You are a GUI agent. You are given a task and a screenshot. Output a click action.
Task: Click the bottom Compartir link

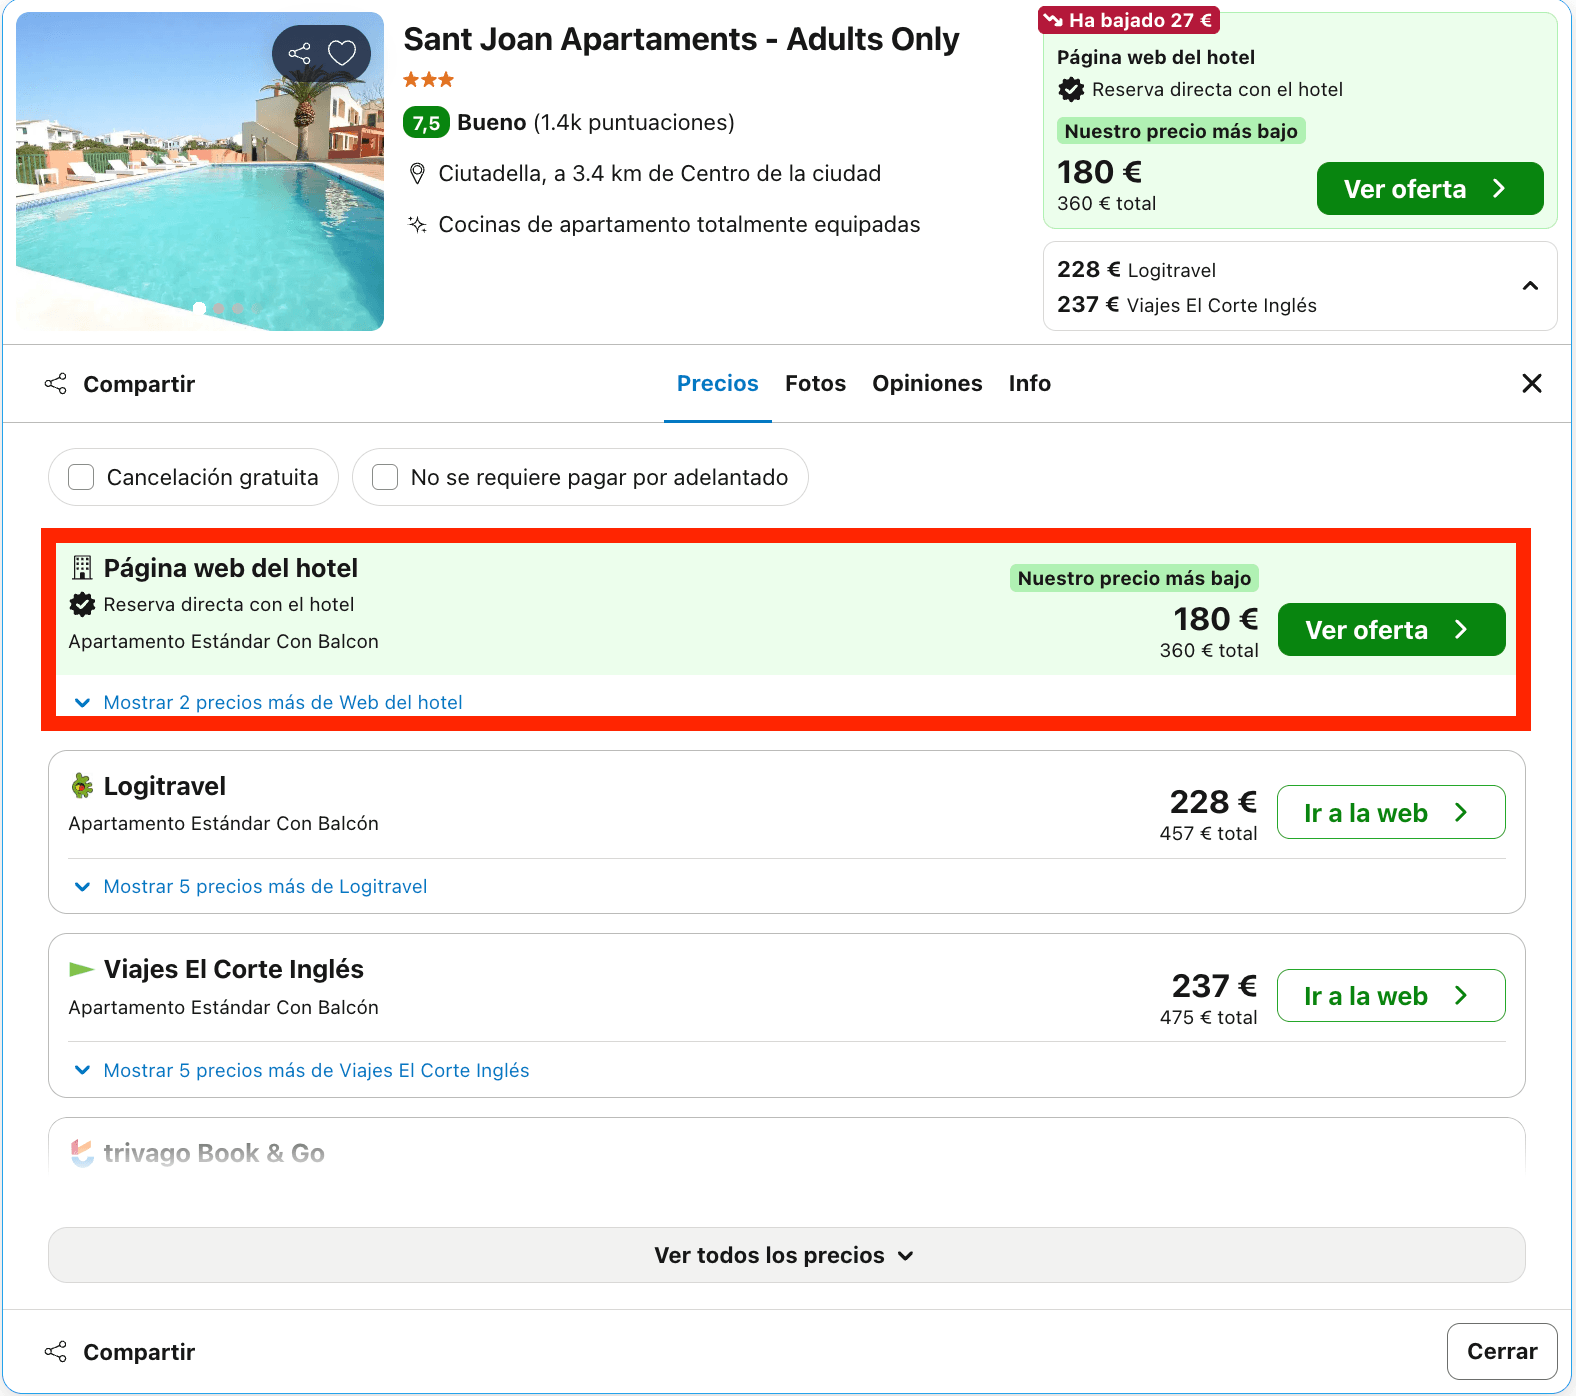(x=120, y=1352)
